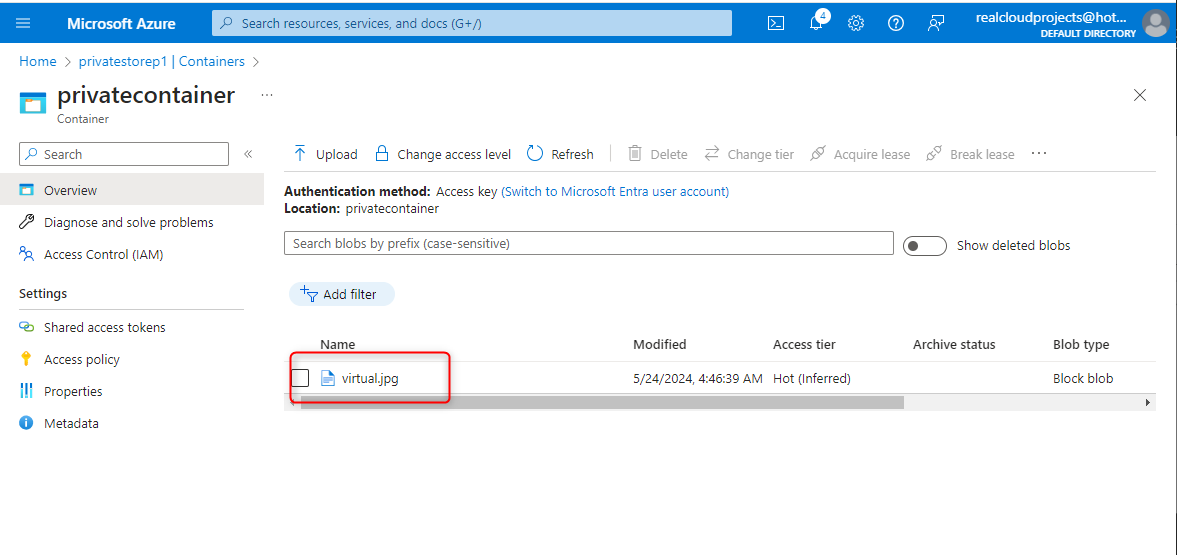Open Access Control (IAM) page
This screenshot has width=1177, height=555.
[x=103, y=254]
